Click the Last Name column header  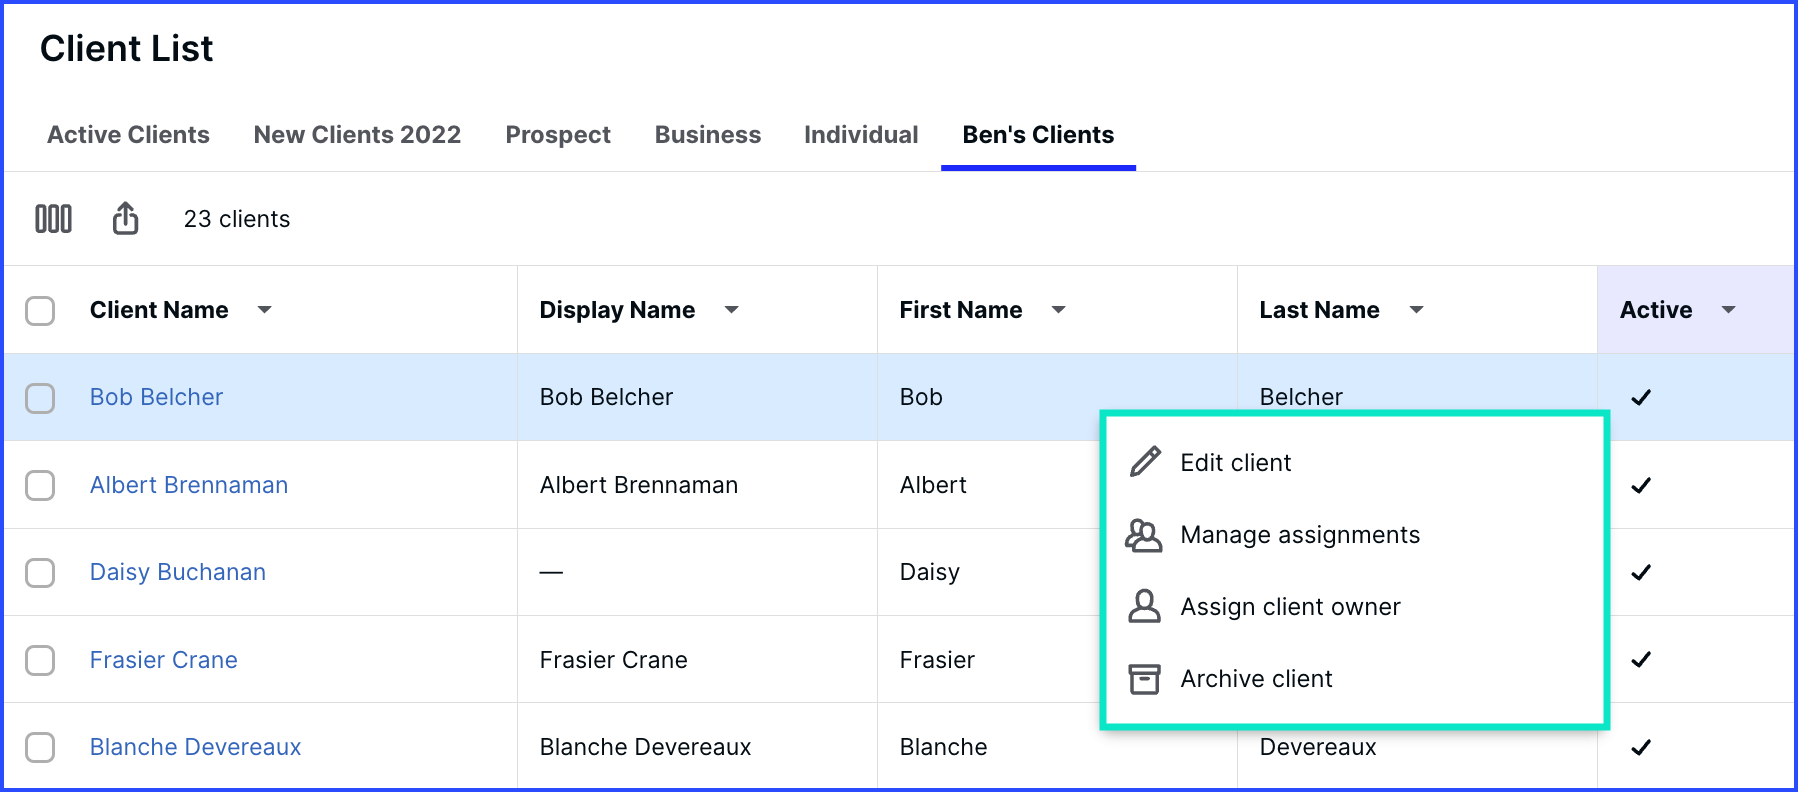[x=1319, y=310]
